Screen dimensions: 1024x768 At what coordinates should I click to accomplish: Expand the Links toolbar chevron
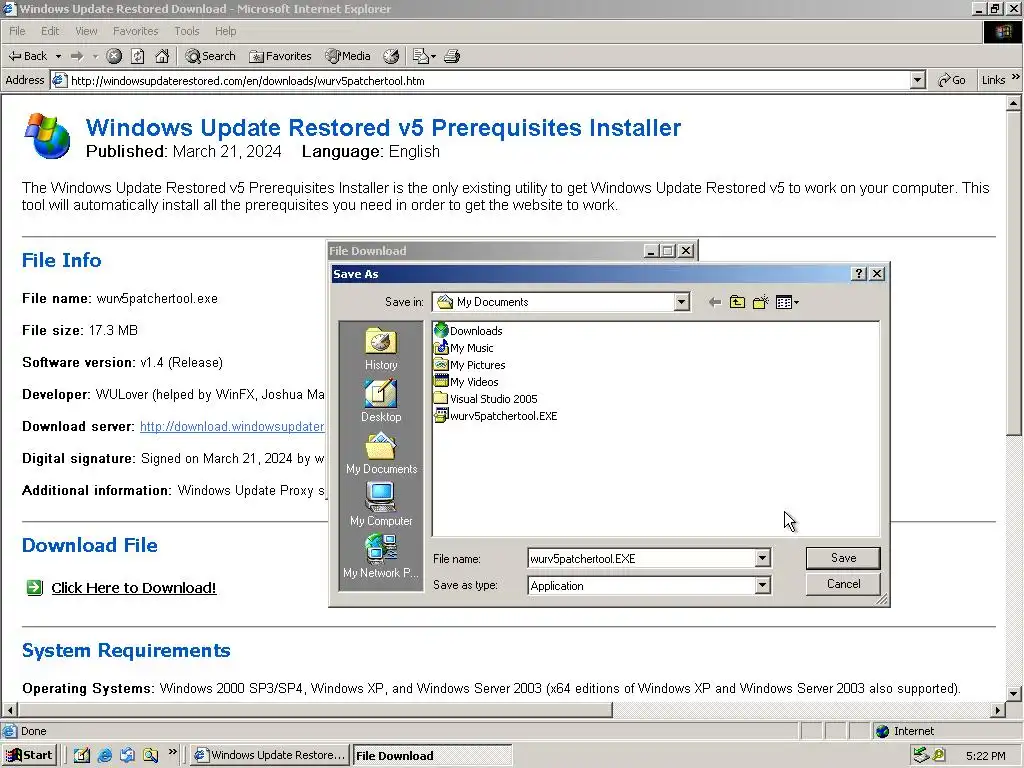[x=1016, y=78]
